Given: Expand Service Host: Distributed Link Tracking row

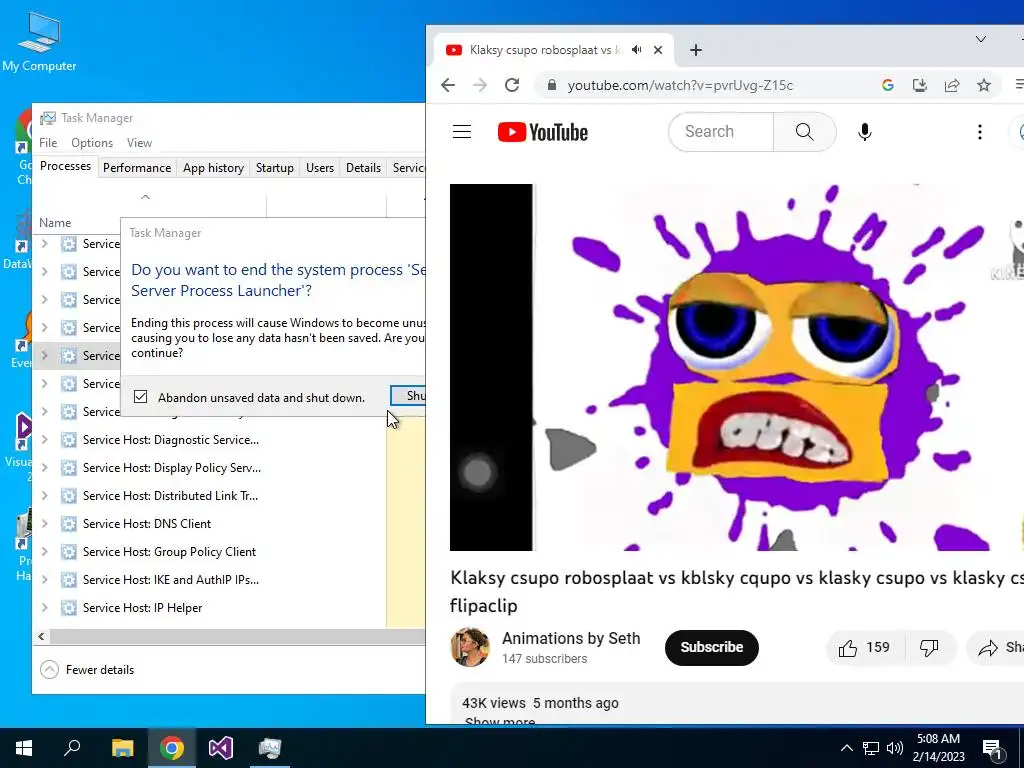Looking at the screenshot, I should click(44, 496).
